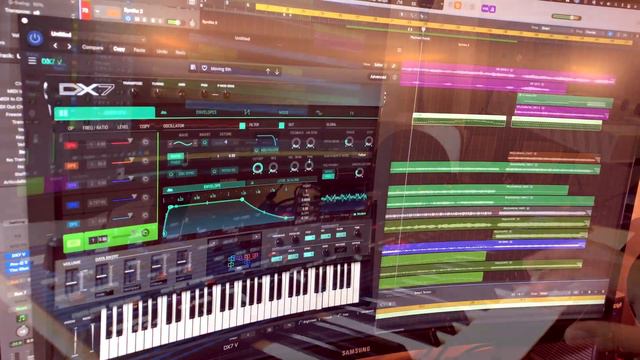Click first Data Entry fader
640x360 pixels.
[x=102, y=277]
